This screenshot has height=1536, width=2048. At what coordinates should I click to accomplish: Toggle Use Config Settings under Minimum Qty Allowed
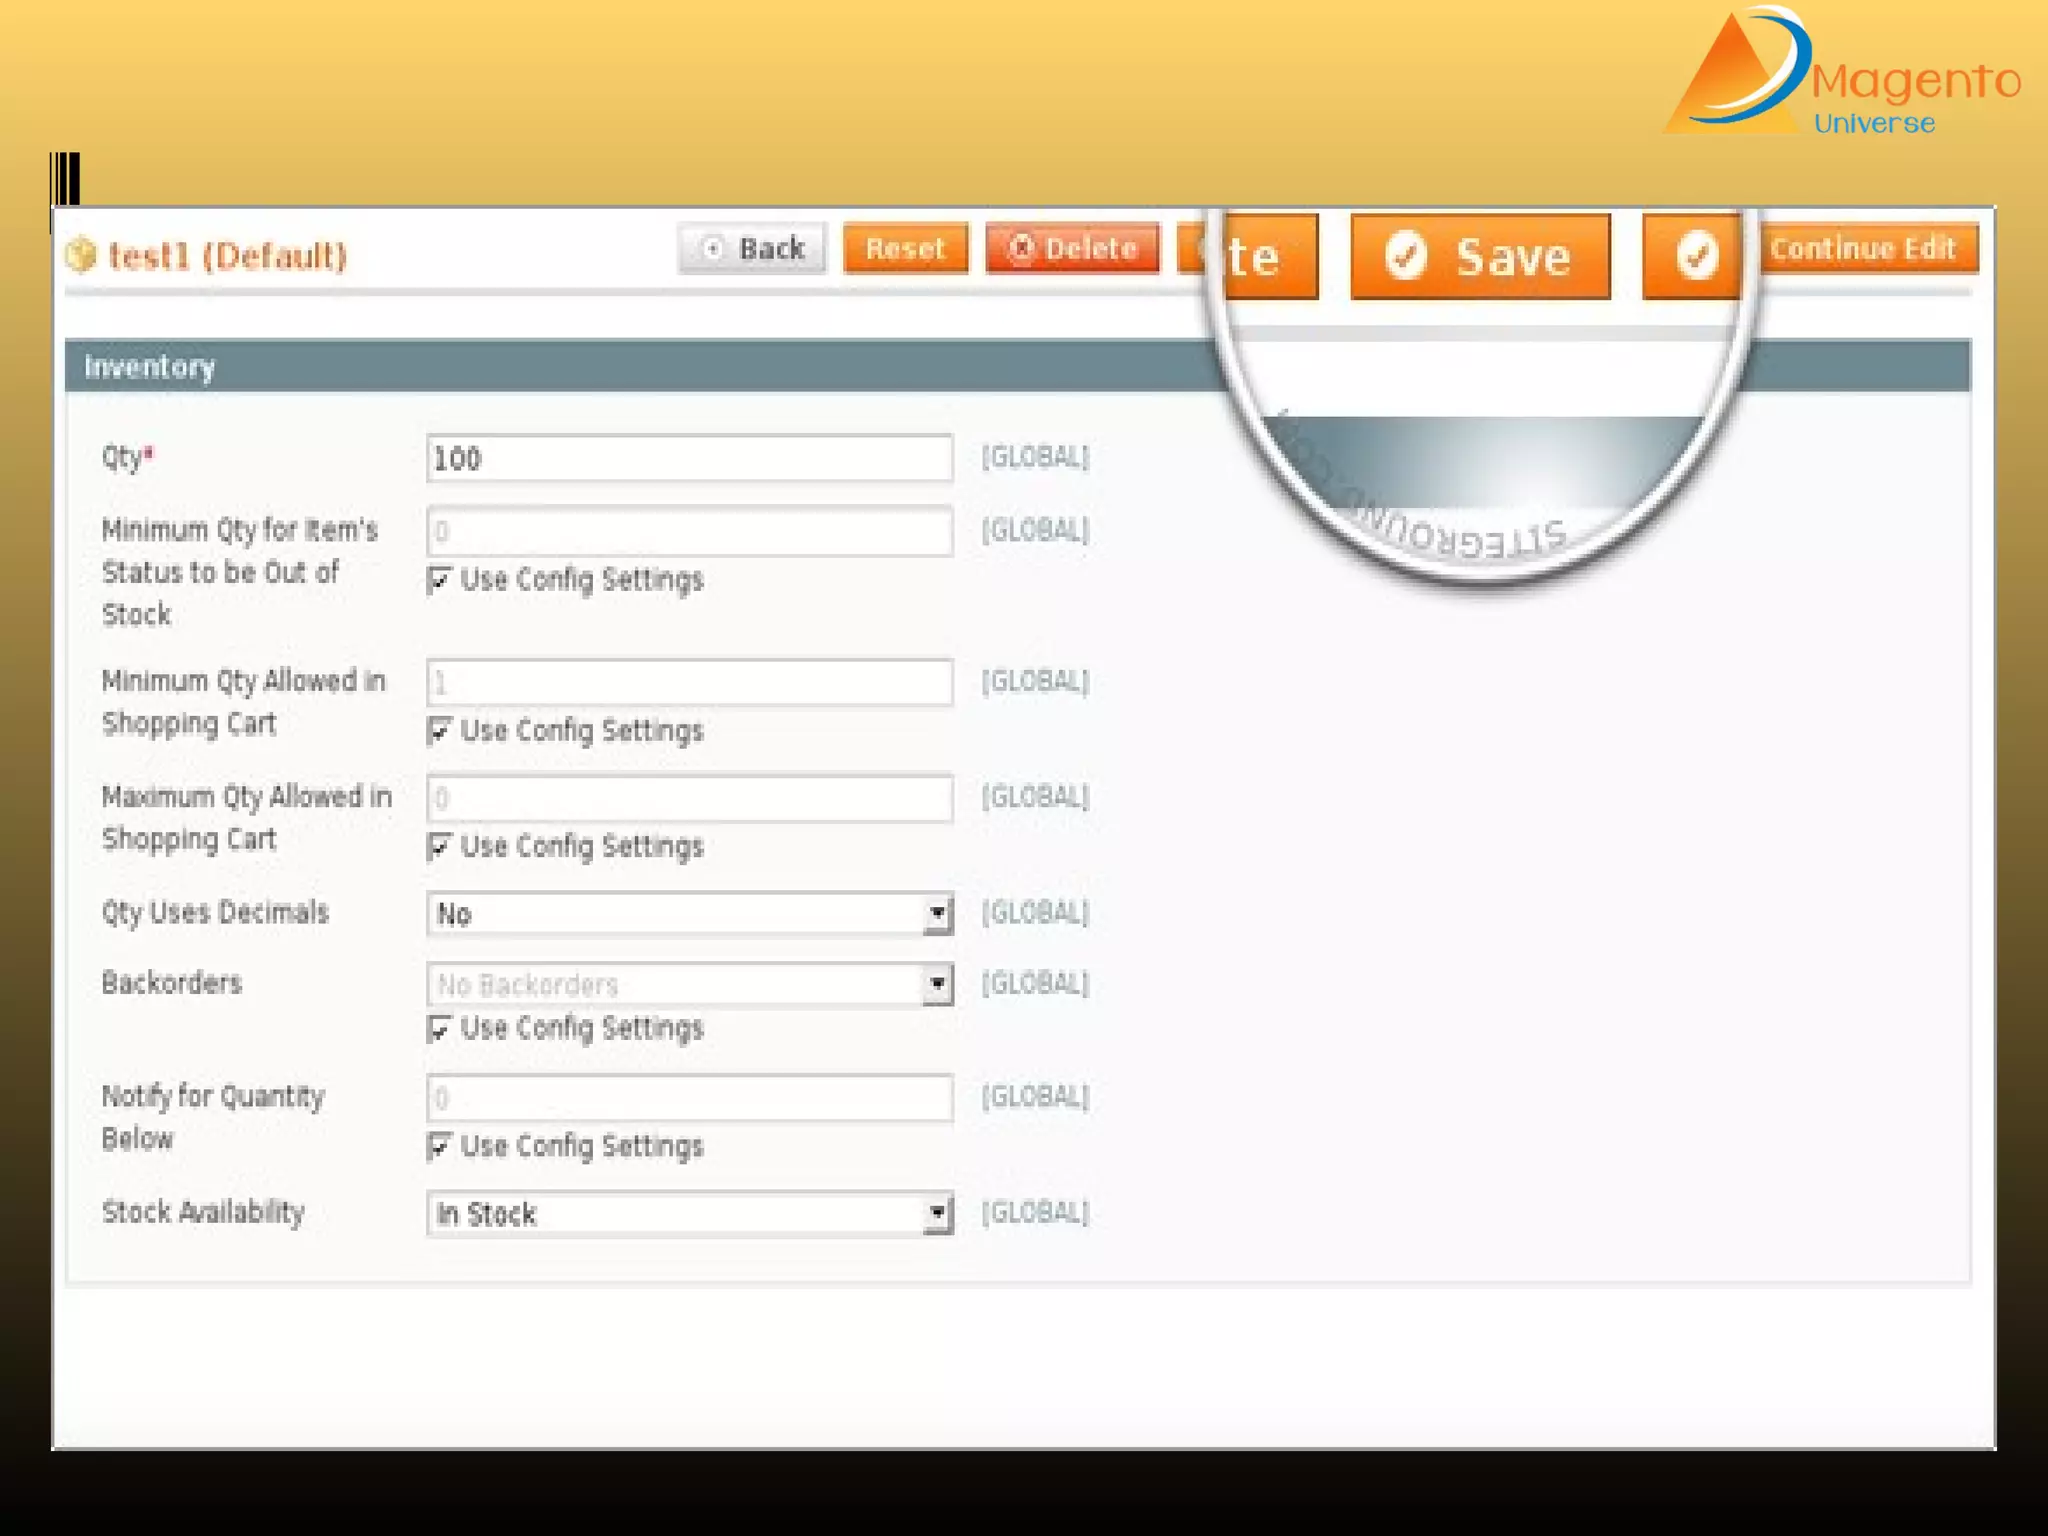[x=439, y=731]
